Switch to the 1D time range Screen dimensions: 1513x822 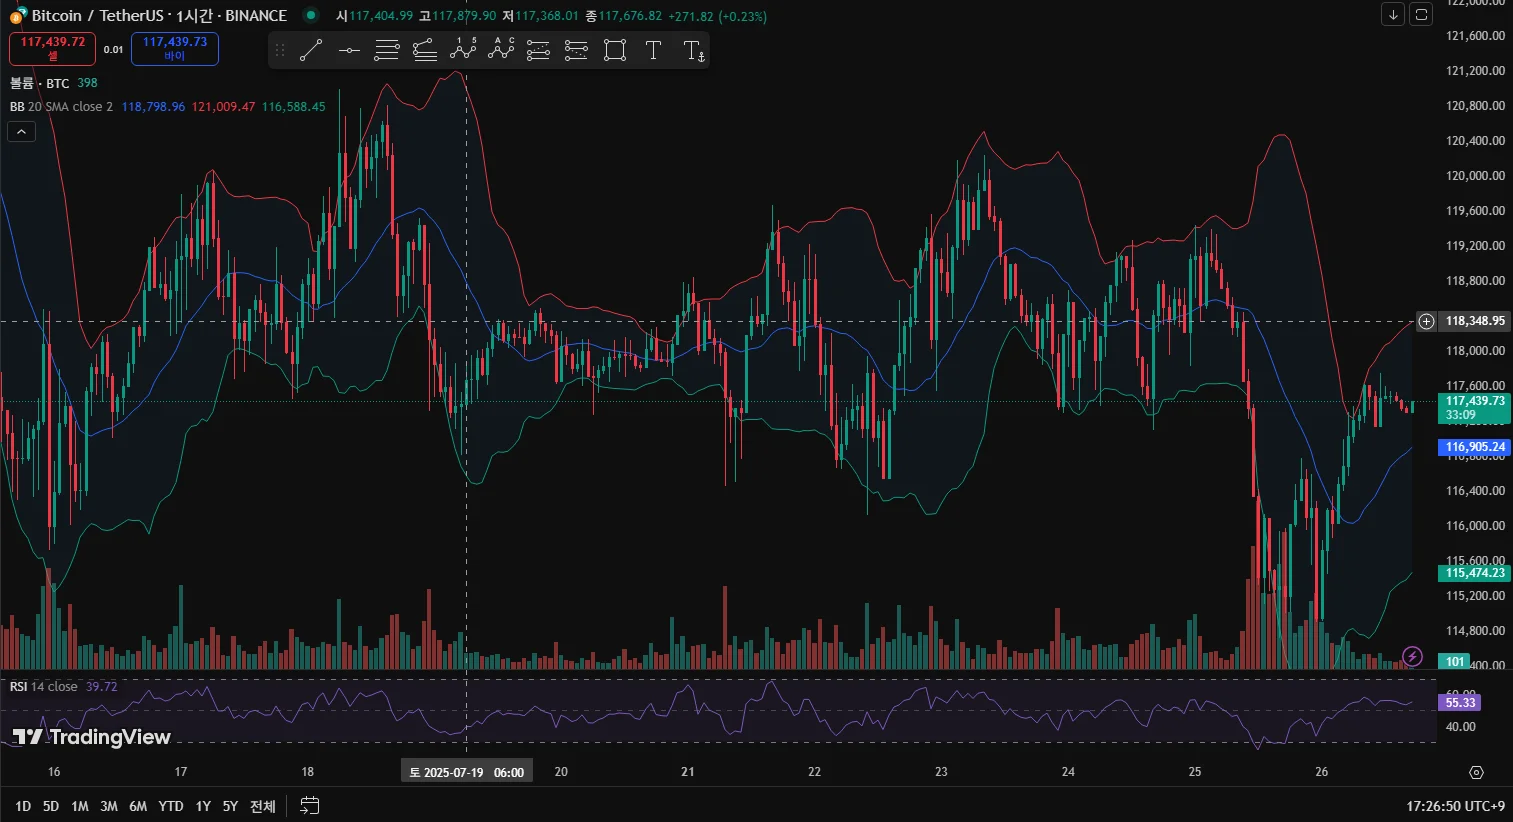click(23, 806)
